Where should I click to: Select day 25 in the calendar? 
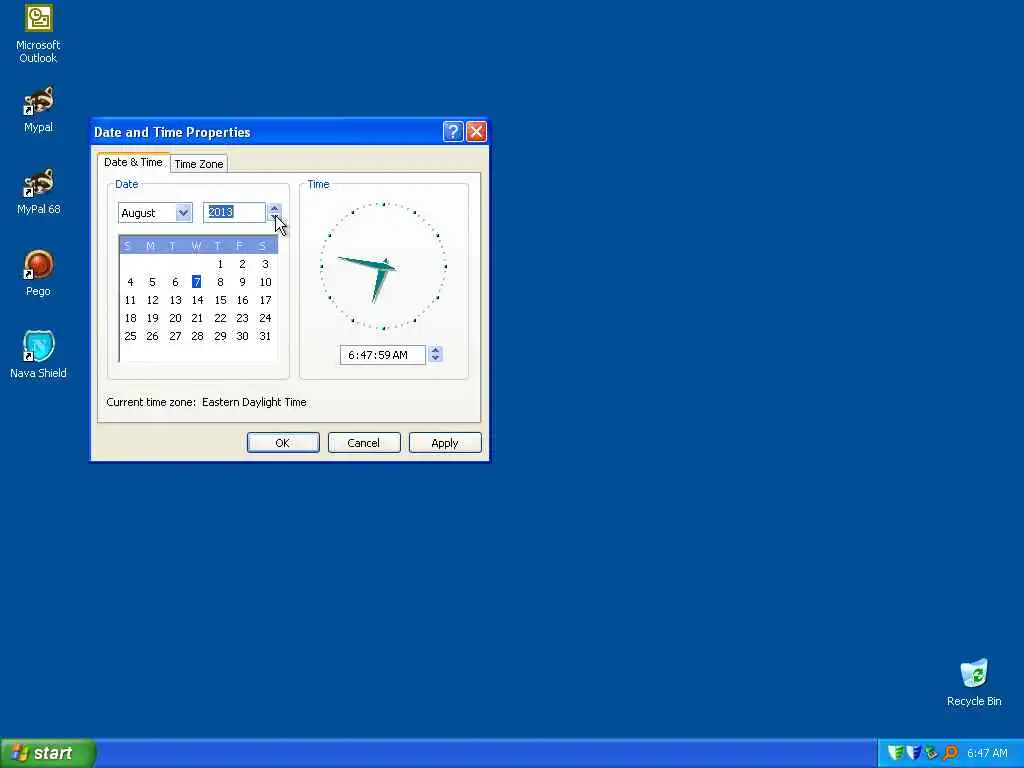131,336
